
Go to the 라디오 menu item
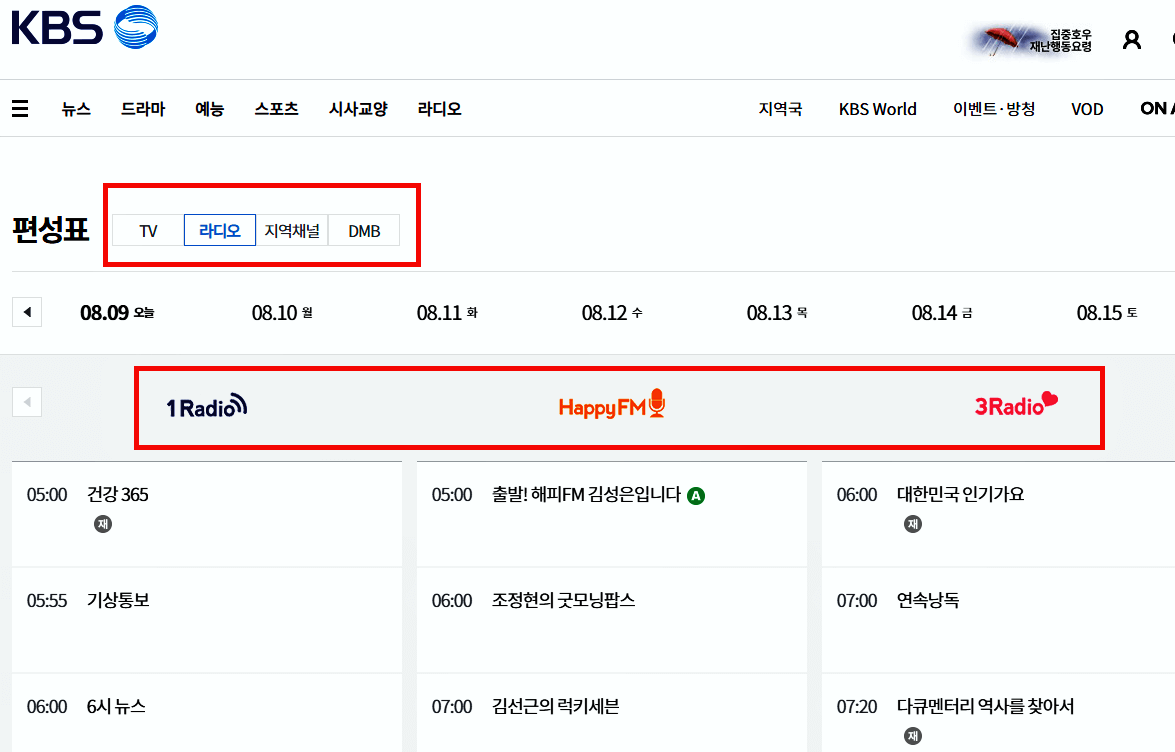pos(439,109)
